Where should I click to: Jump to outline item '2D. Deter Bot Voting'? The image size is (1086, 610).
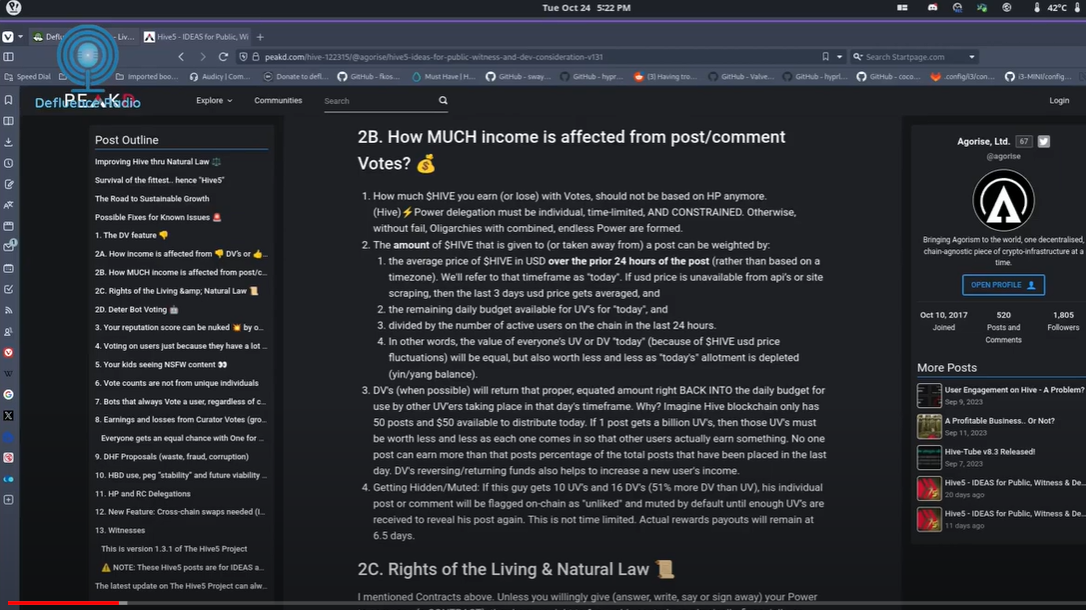pos(136,310)
